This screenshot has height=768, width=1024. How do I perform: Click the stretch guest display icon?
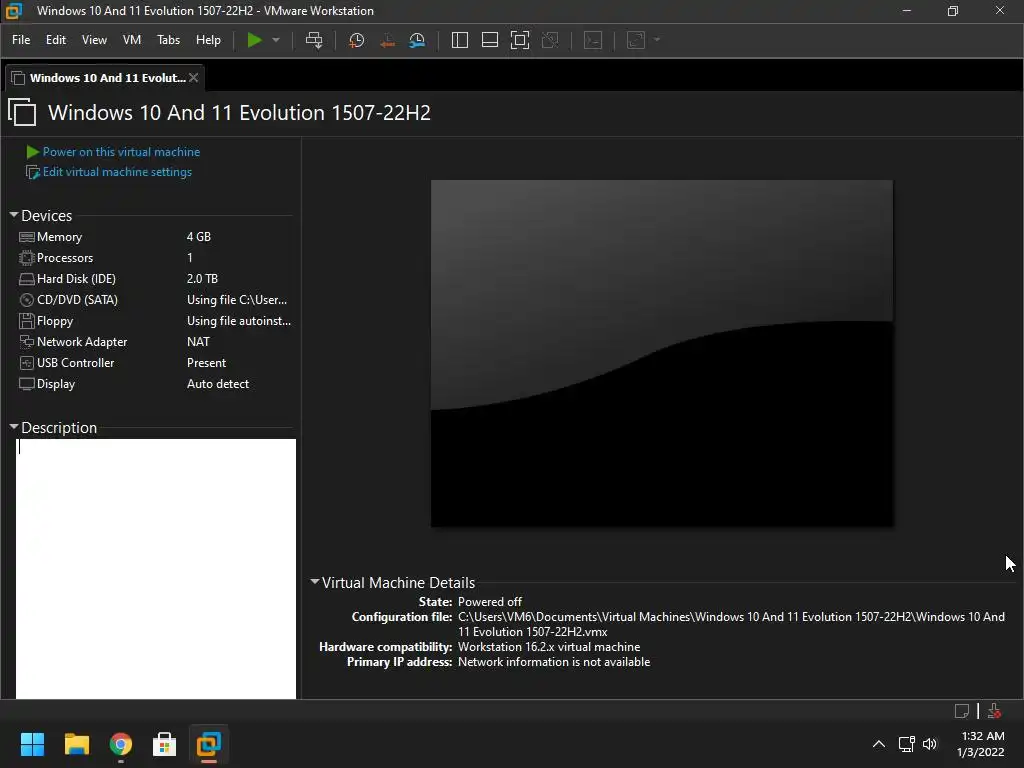pyautogui.click(x=636, y=40)
